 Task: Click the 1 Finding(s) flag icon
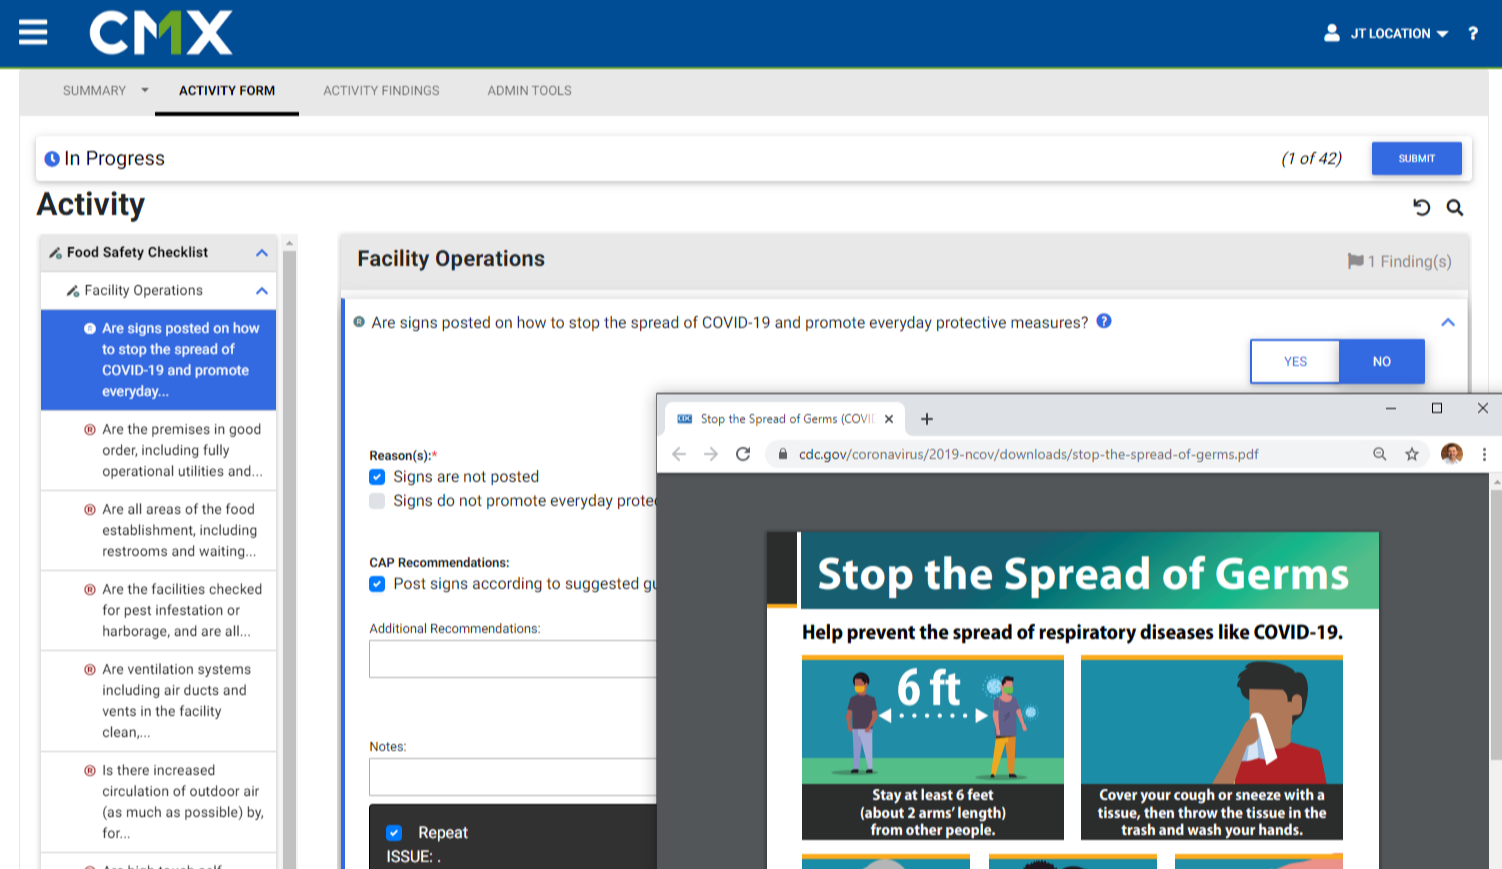point(1355,261)
